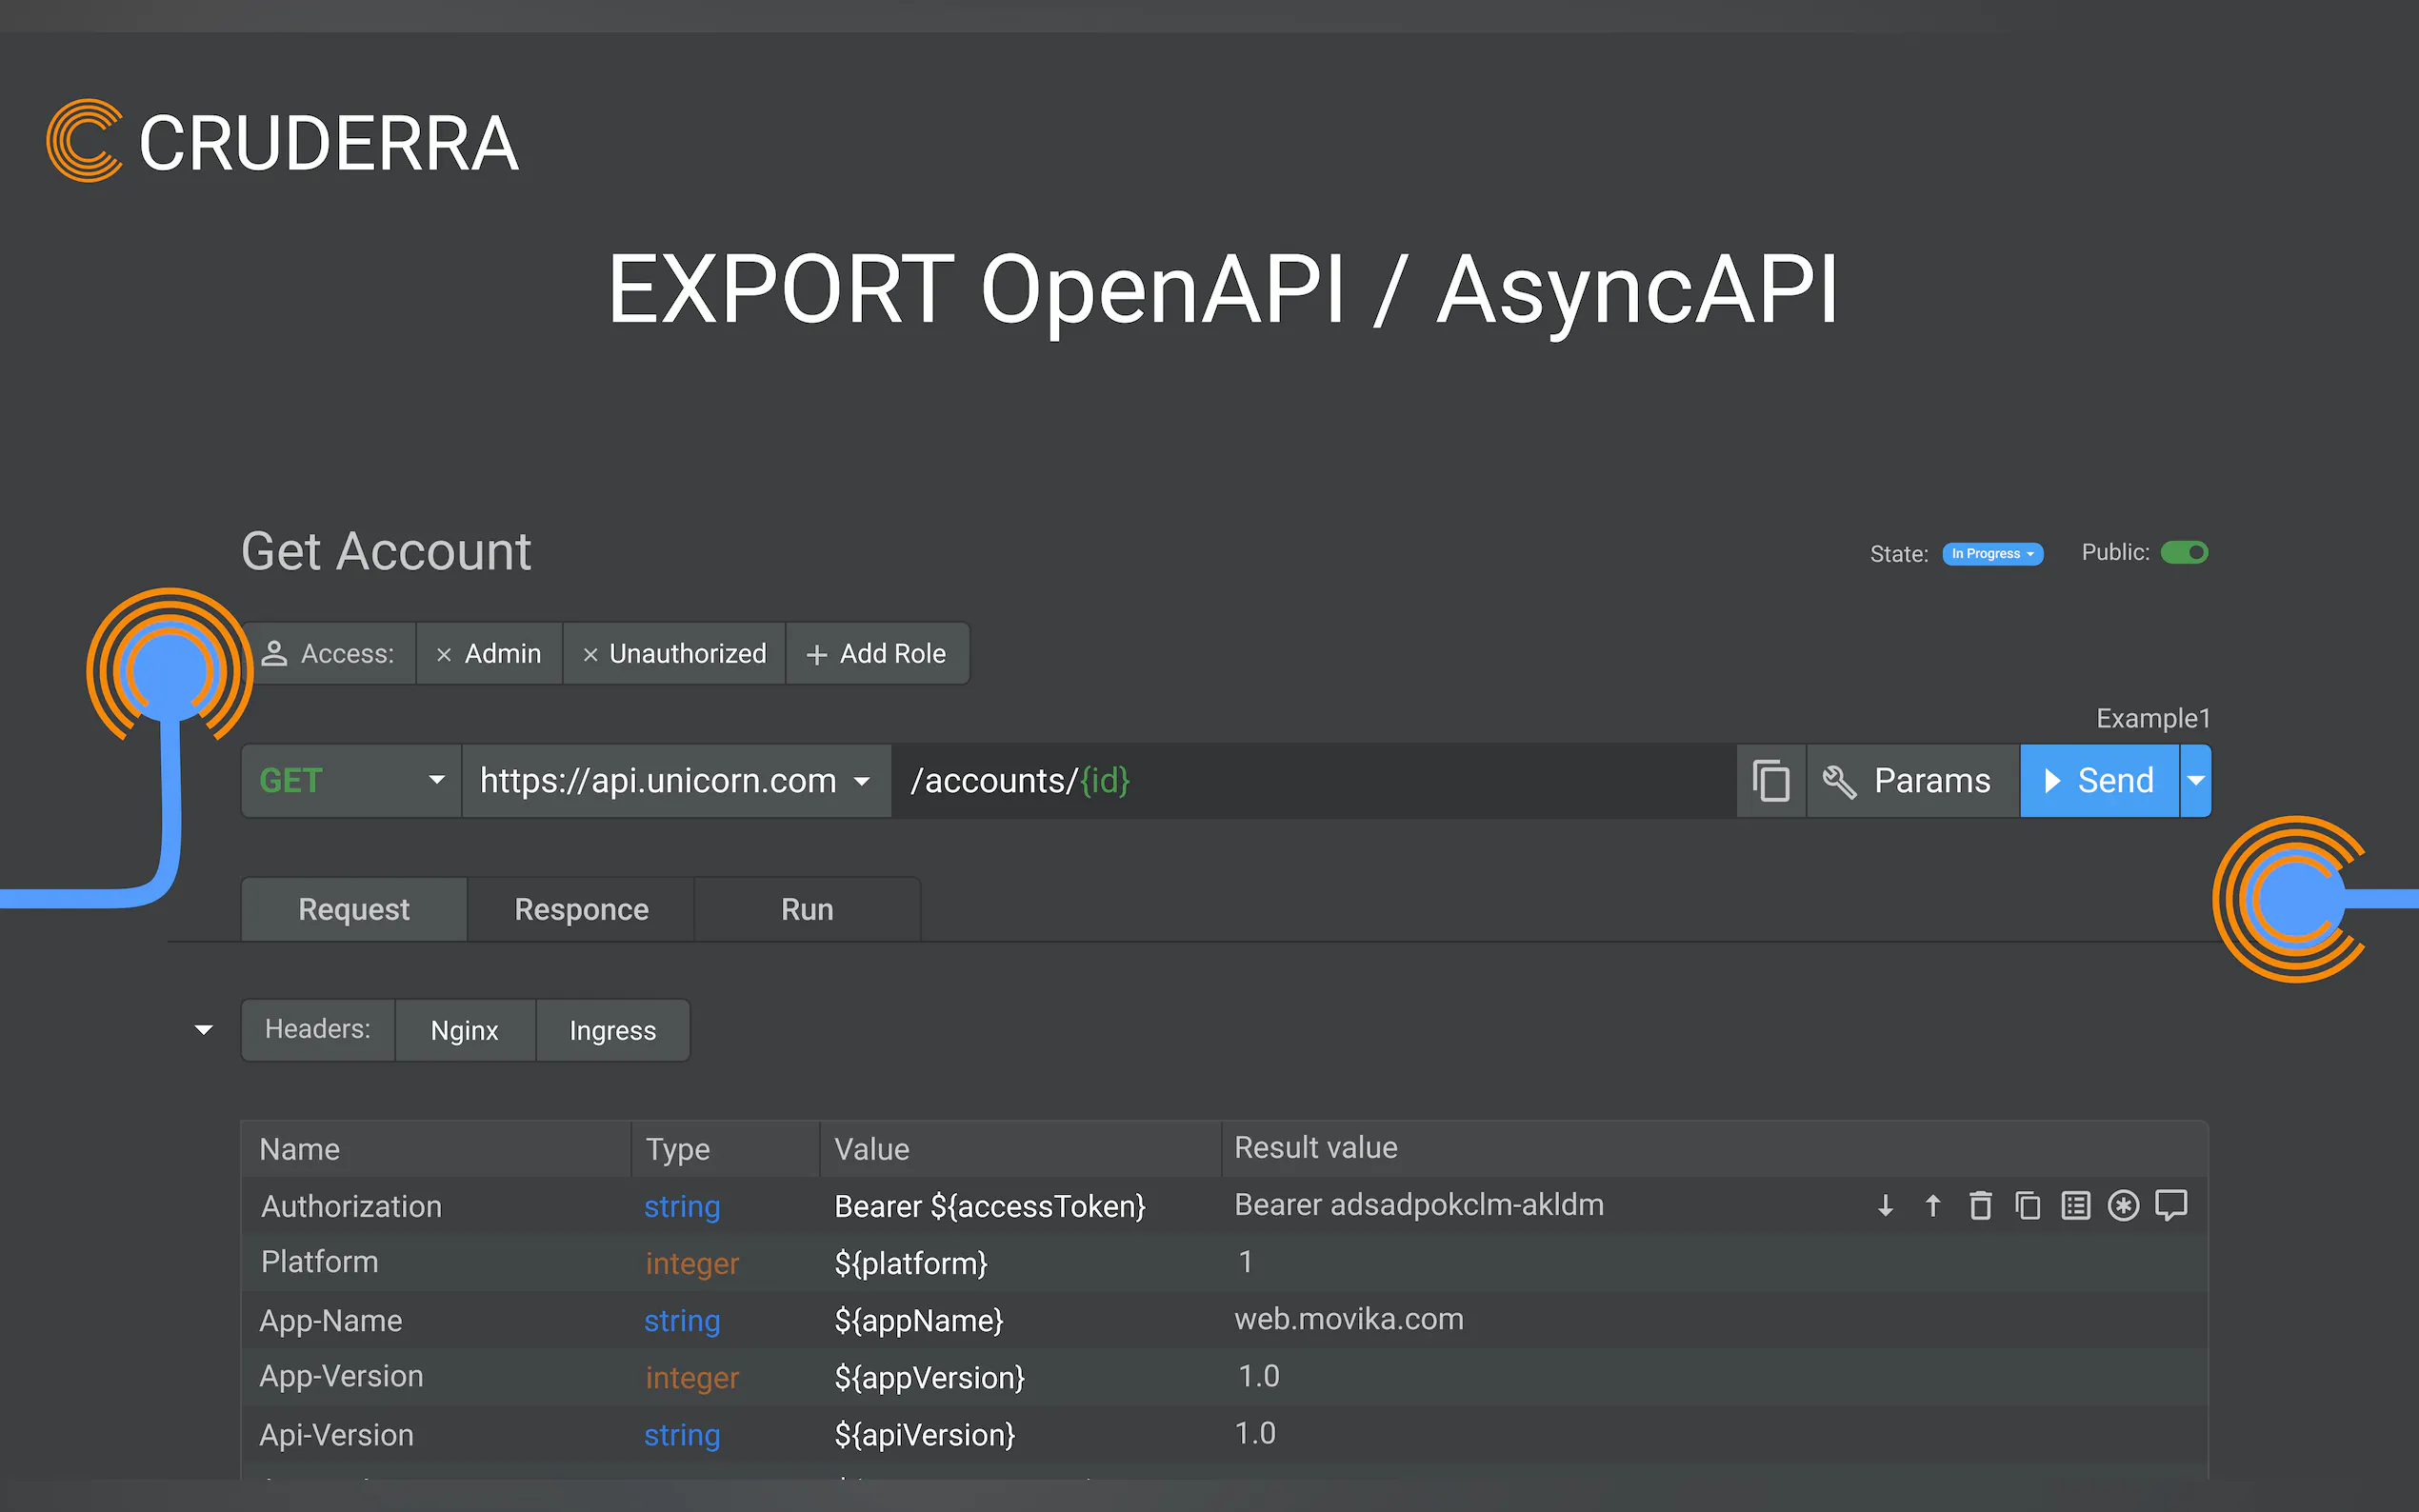Expand the api.unicorn.com host dropdown
This screenshot has height=1512, width=2419.
tap(862, 781)
